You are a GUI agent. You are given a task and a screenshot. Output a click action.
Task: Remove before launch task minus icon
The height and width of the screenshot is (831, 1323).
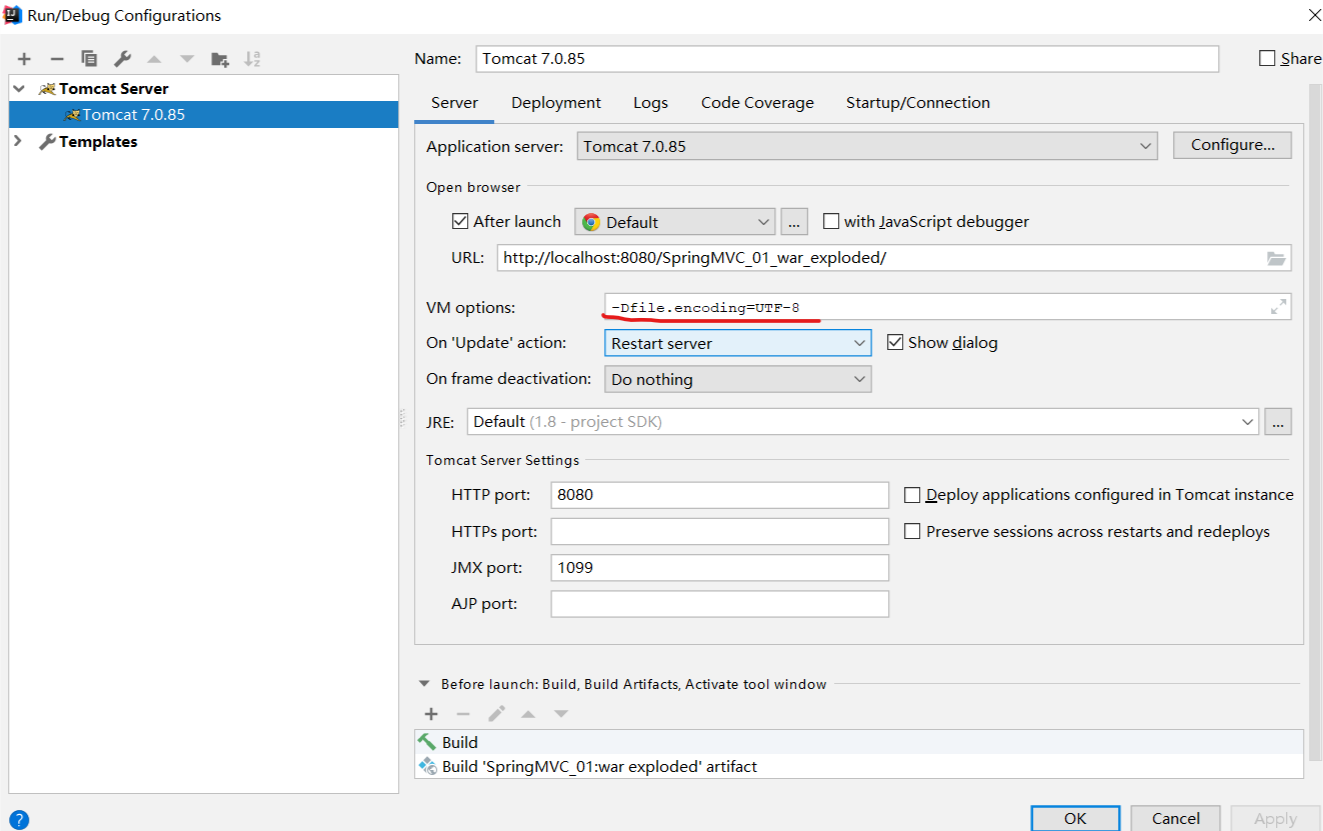463,714
